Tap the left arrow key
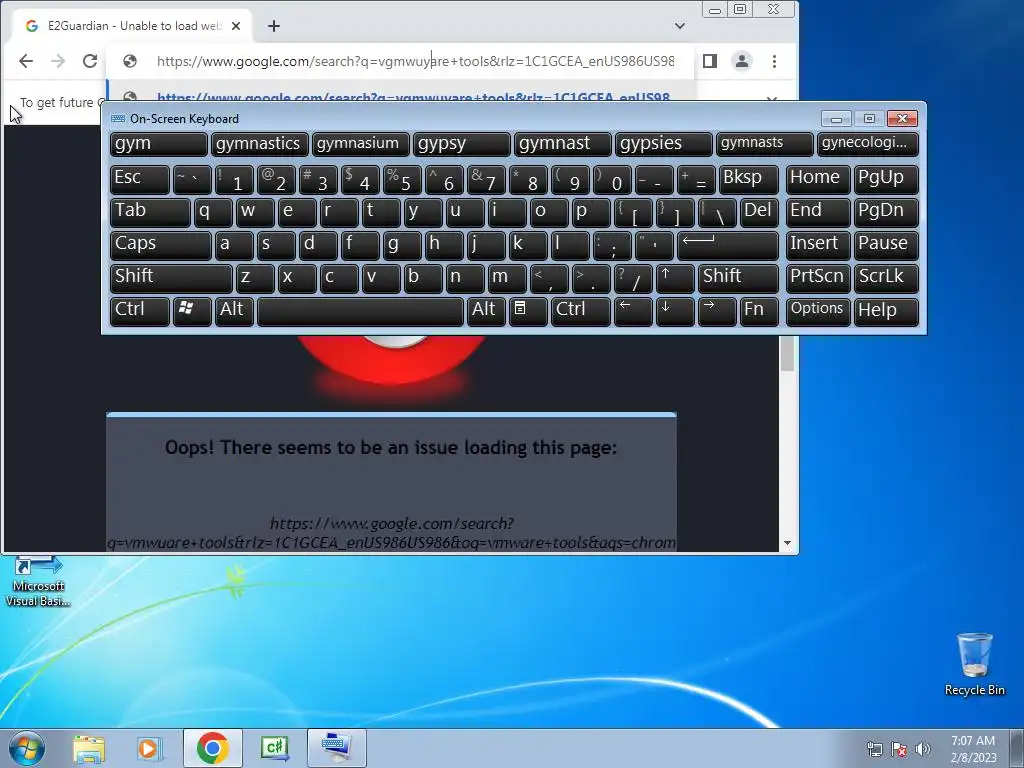 coord(633,311)
